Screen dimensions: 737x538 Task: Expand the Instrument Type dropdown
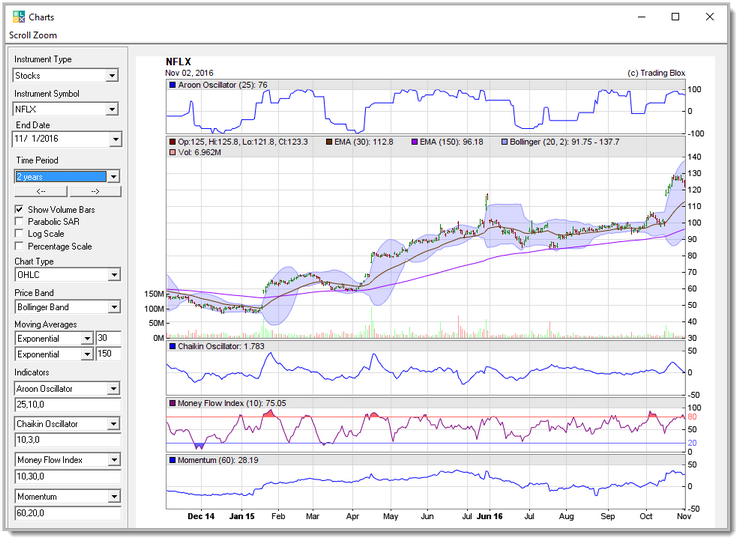pos(112,75)
